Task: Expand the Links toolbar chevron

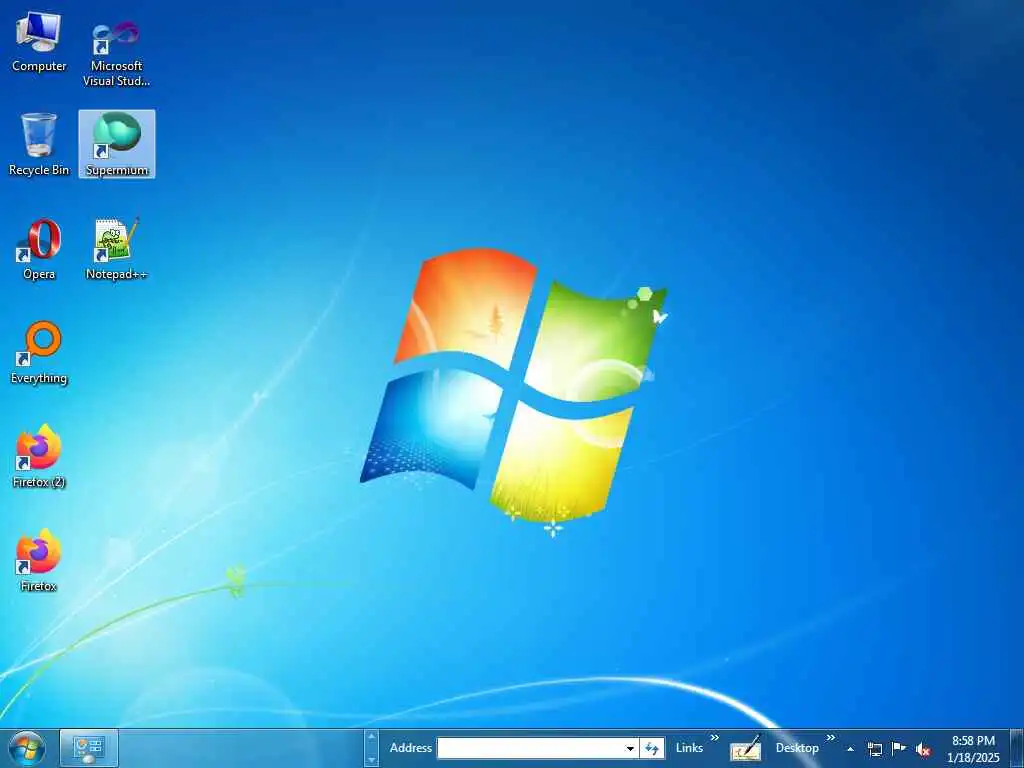Action: (x=714, y=738)
